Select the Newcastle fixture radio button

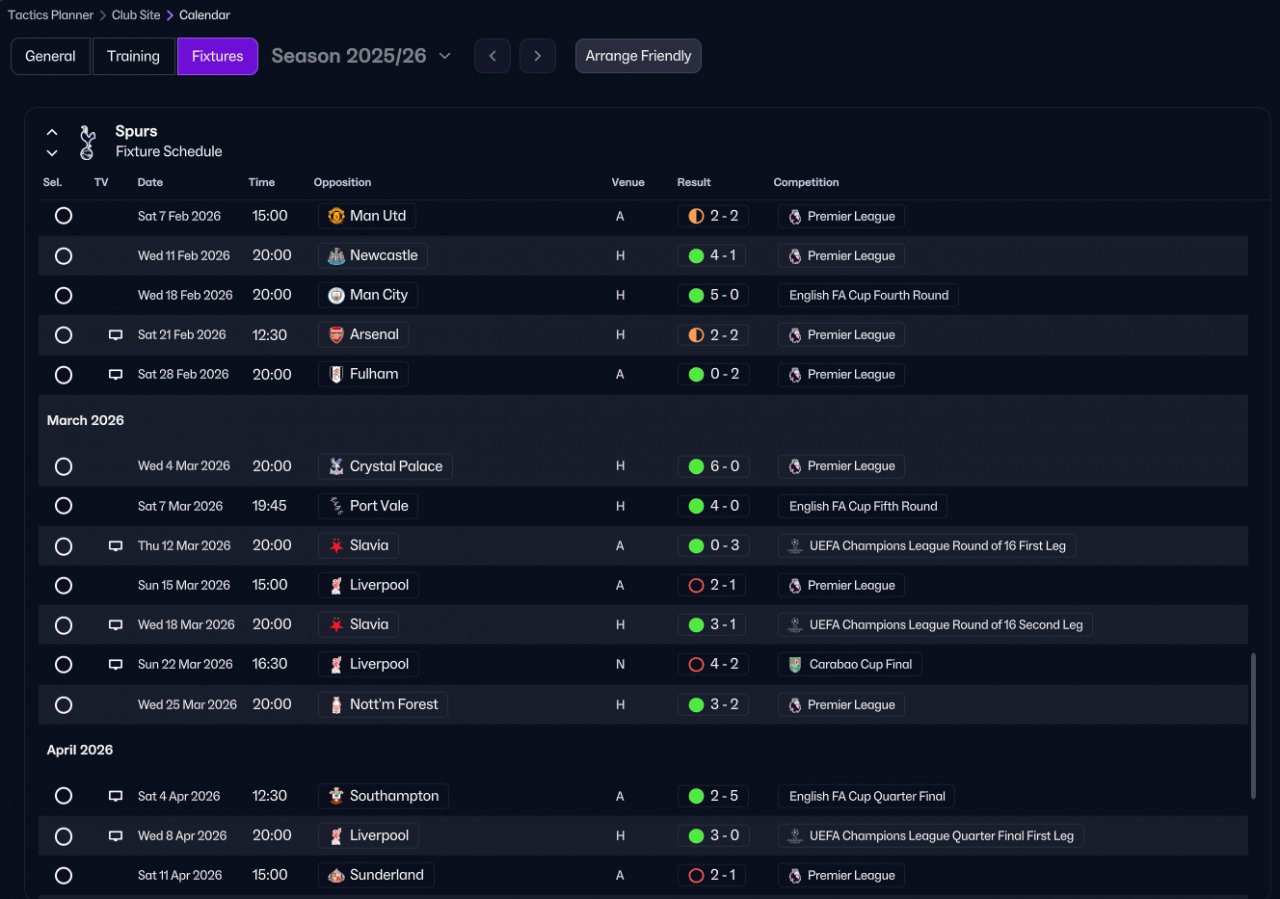click(63, 256)
